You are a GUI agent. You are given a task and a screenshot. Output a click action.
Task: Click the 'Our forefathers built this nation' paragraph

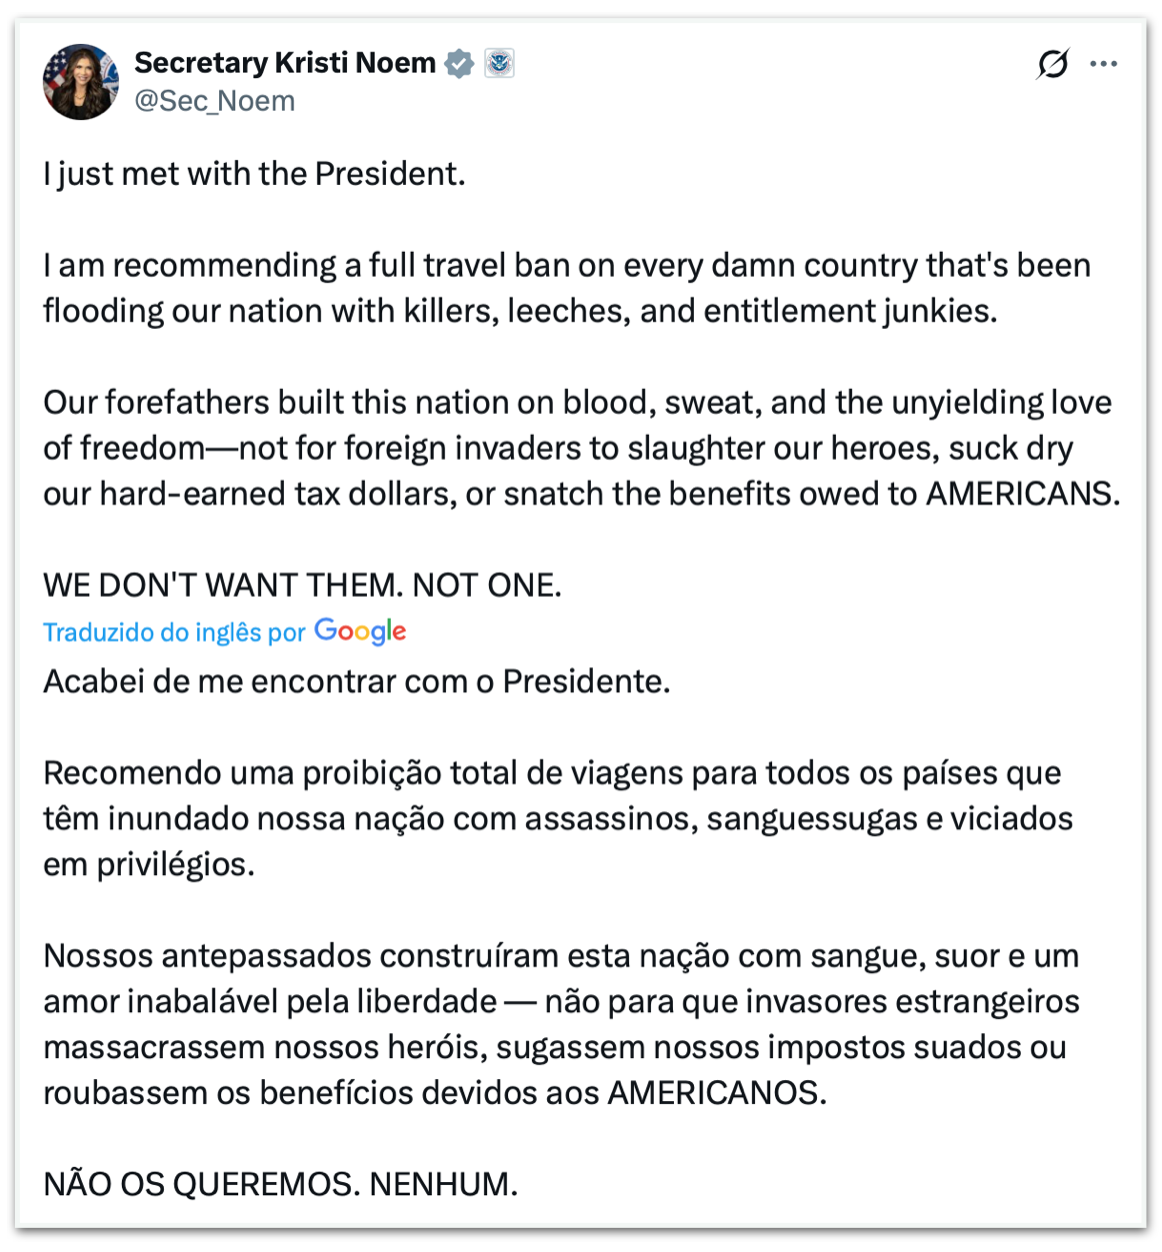[580, 448]
